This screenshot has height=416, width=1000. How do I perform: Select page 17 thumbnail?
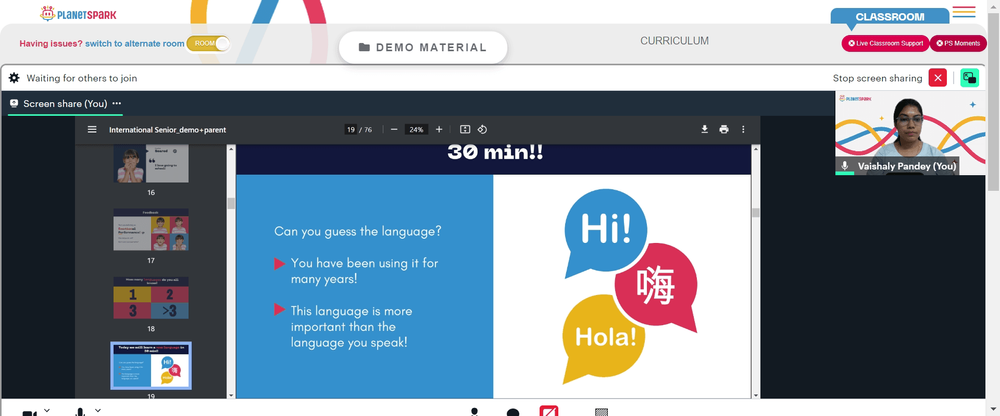pyautogui.click(x=151, y=229)
